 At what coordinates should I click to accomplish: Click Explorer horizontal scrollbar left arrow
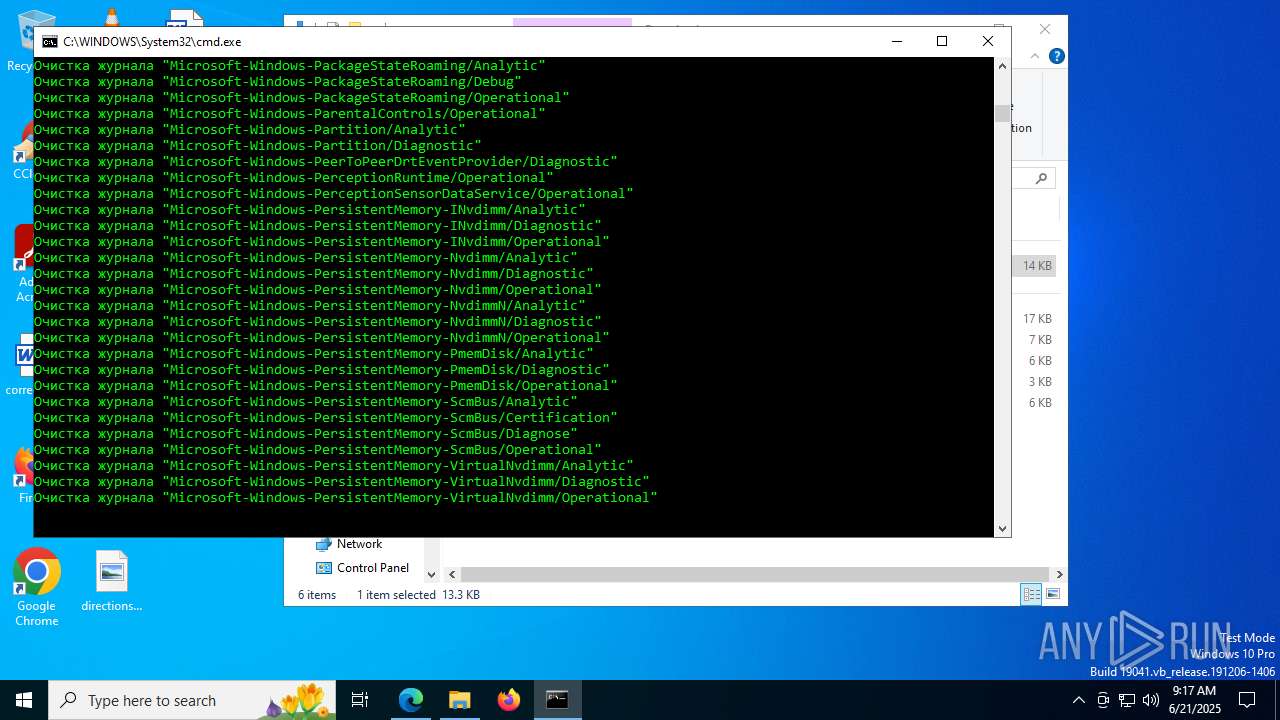(x=452, y=574)
